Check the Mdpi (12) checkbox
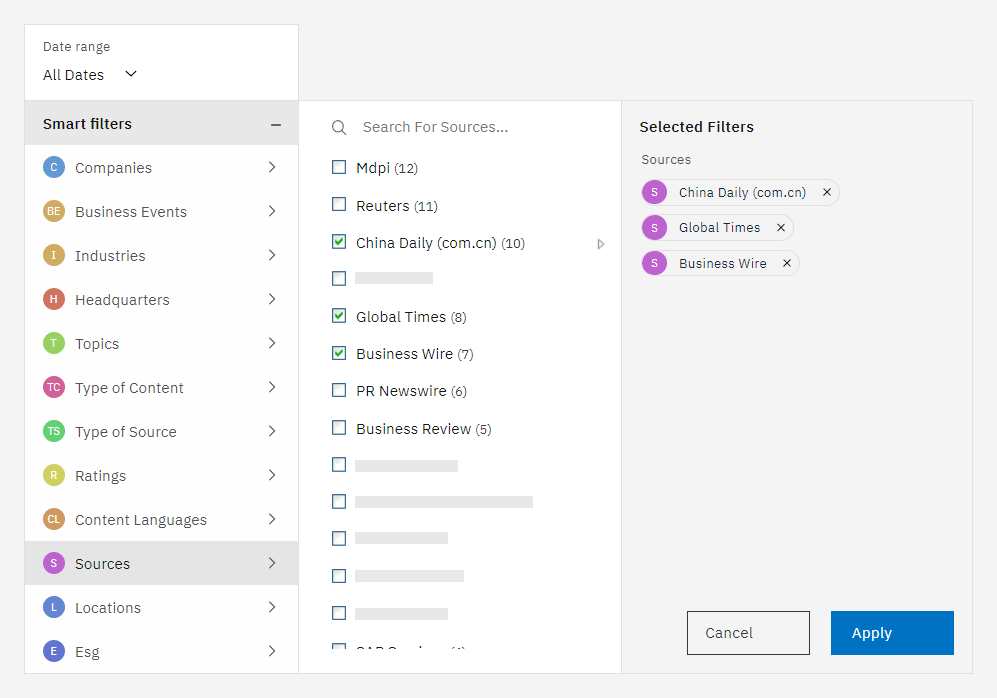The width and height of the screenshot is (997, 698). coord(339,167)
